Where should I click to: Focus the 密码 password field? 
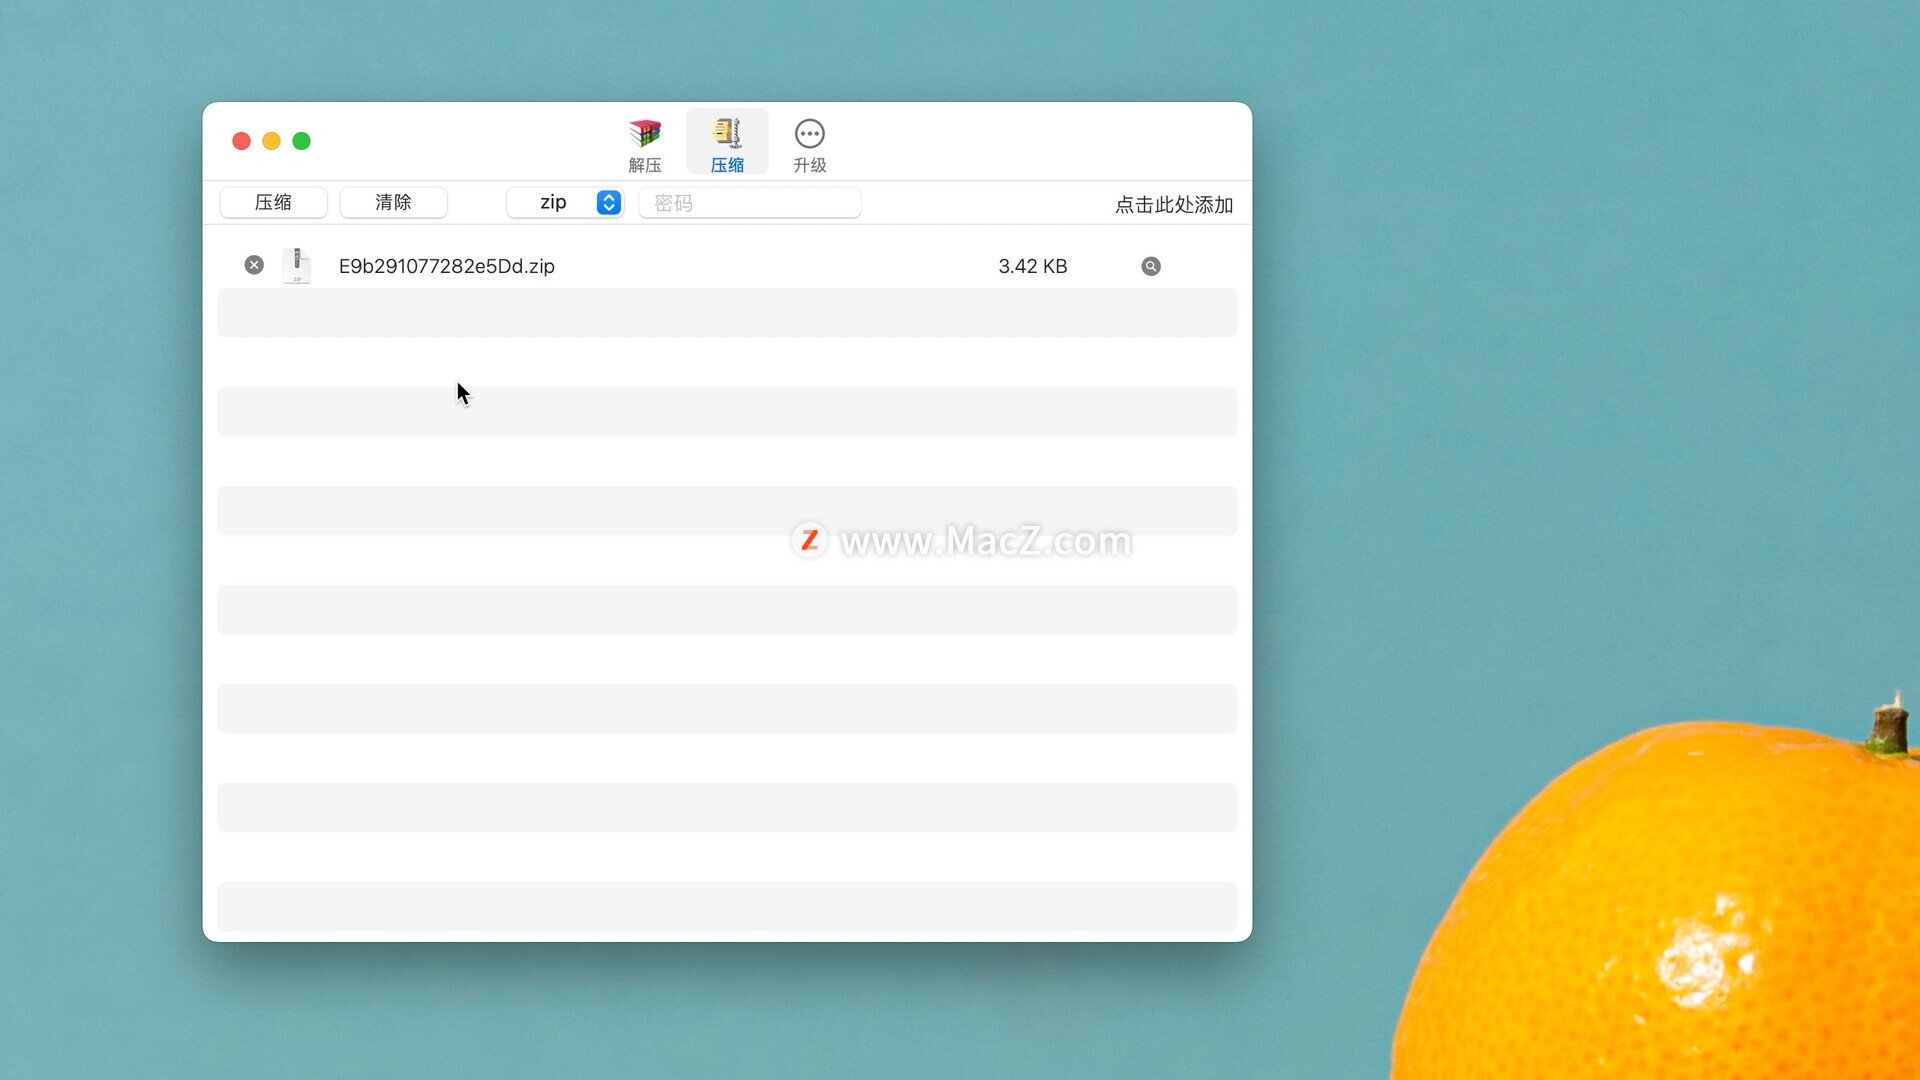749,202
